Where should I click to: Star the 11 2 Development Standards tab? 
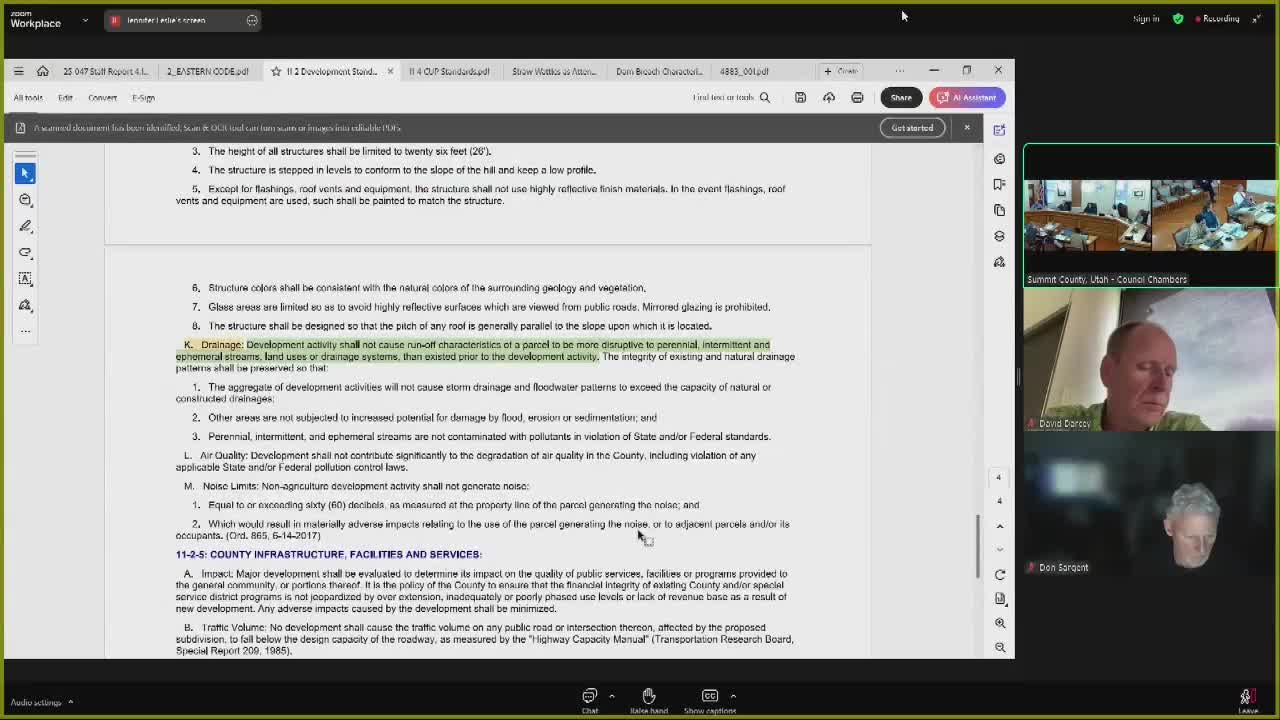(276, 71)
